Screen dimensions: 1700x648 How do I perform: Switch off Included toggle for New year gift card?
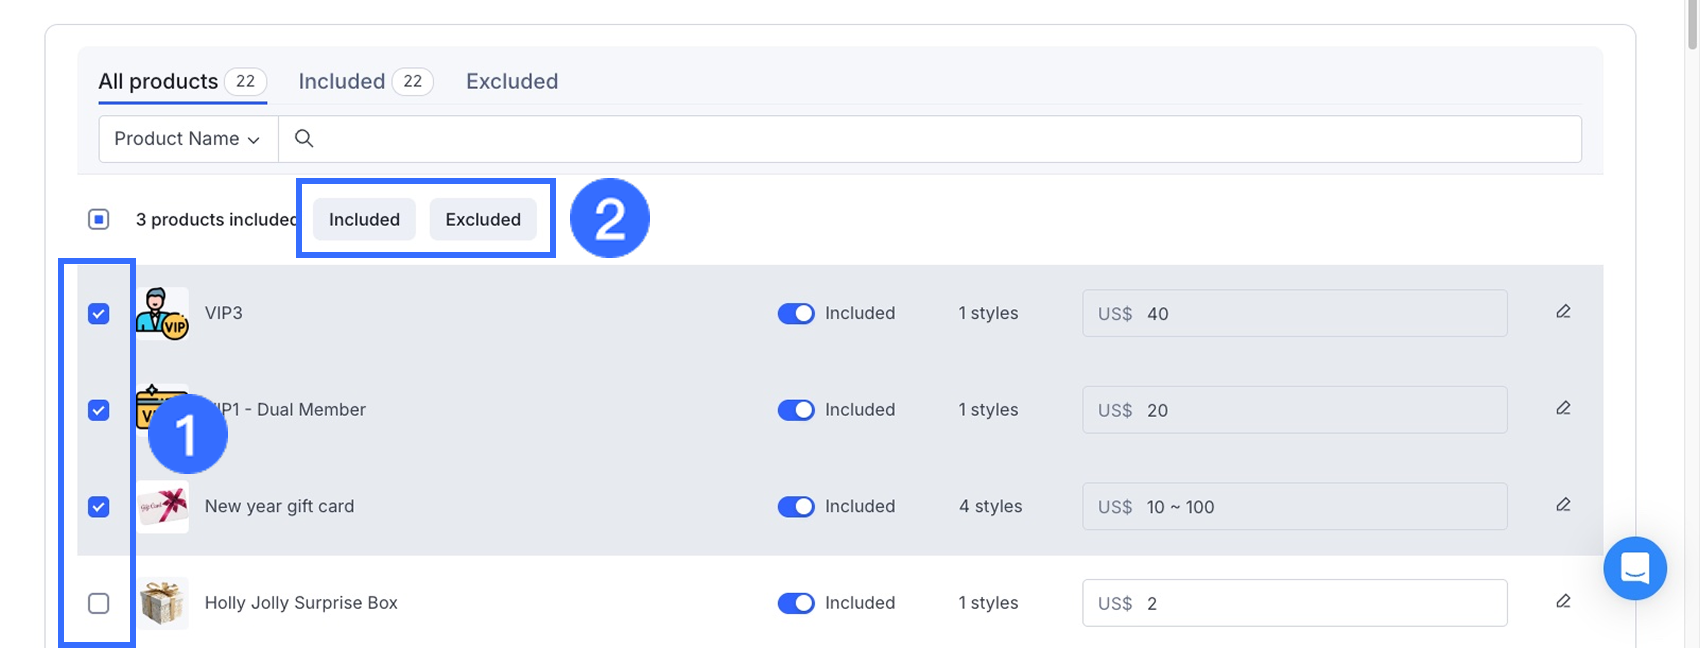coord(796,507)
